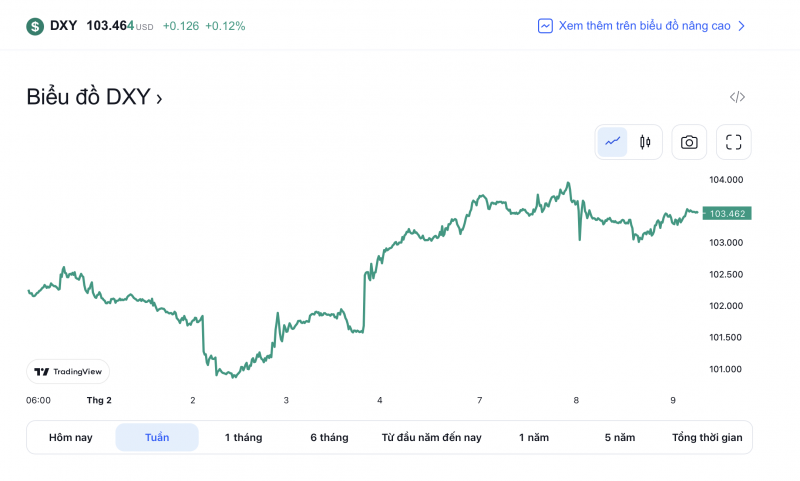The width and height of the screenshot is (800, 481).
Task: Click the DXY dollar symbol logo
Action: 35,26
